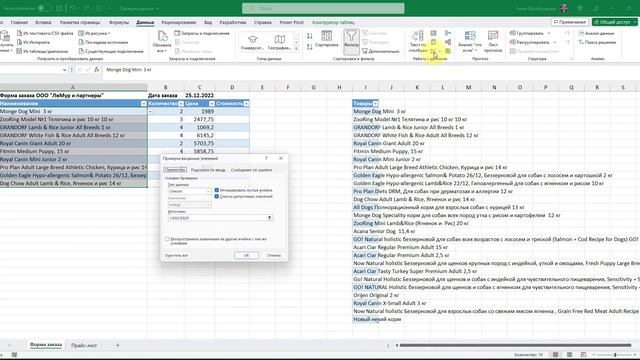
Task: Click 'Дополнительно' advanced filter
Action: pos(380,51)
